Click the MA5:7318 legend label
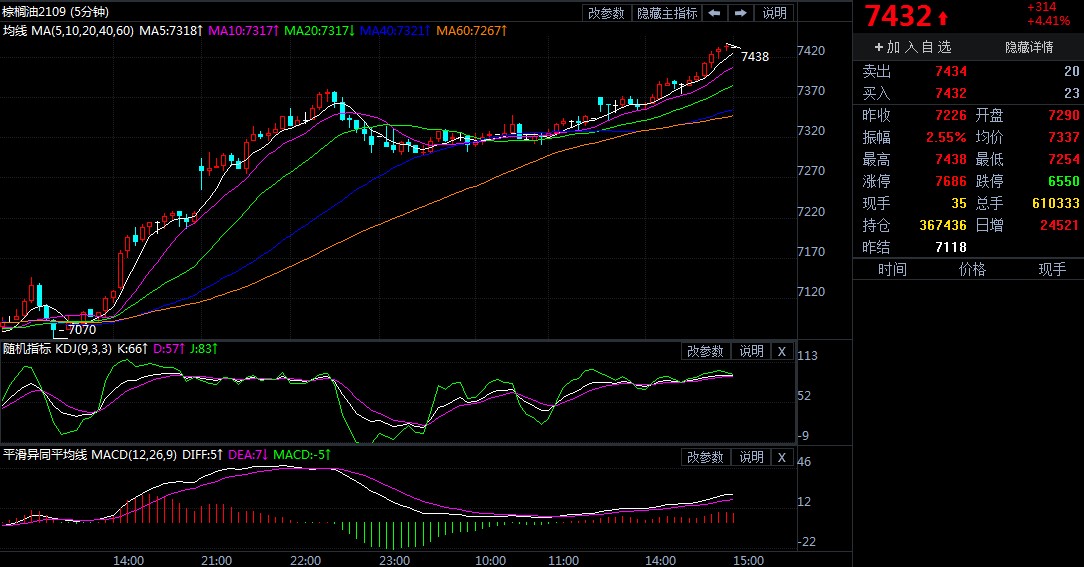 coord(169,32)
